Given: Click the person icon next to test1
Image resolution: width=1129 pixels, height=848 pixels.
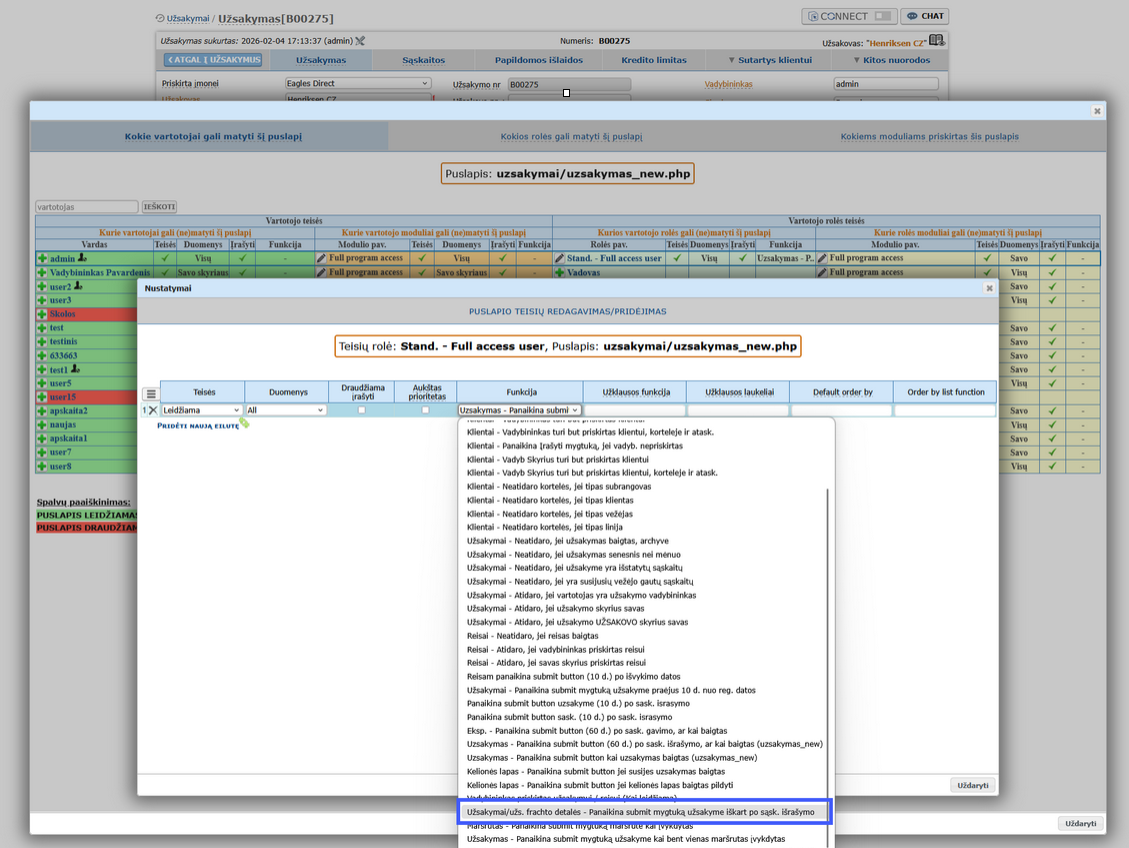Looking at the screenshot, I should (75, 369).
